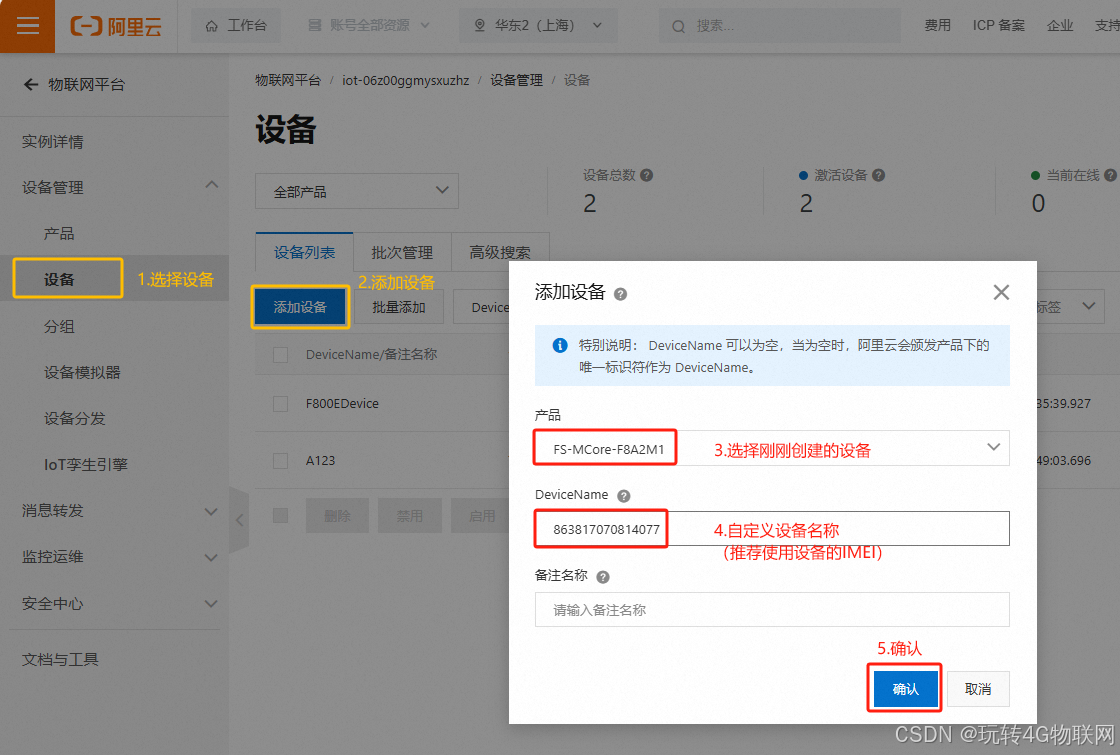Screen dimensions: 1120x755
Task: Open the A123 device entry
Action: 320,461
